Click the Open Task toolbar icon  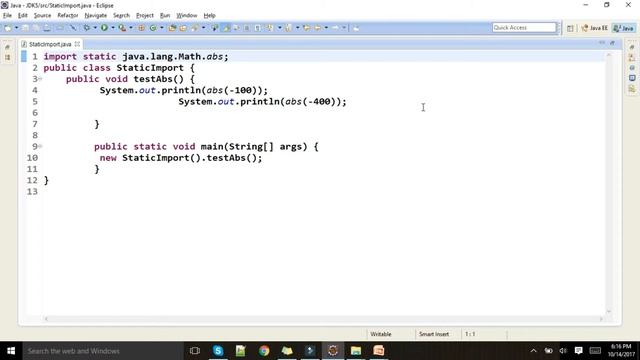pyautogui.click(x=183, y=28)
